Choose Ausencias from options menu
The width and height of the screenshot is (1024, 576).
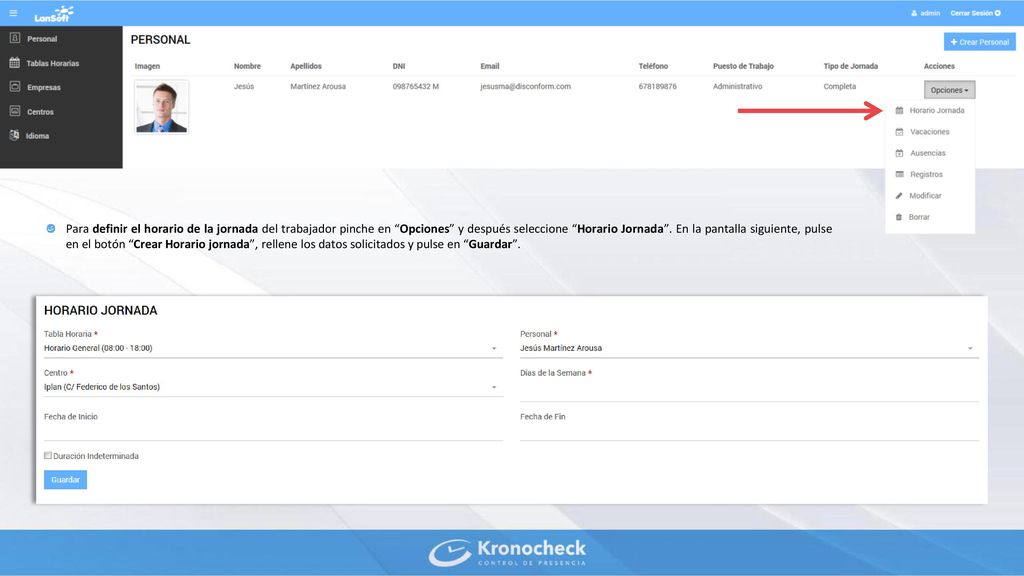tap(927, 153)
